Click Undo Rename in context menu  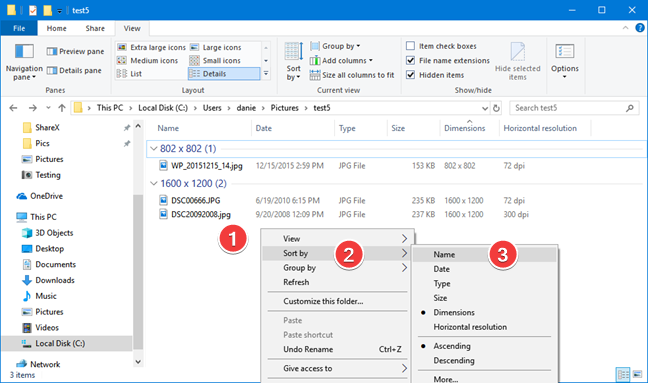pyautogui.click(x=338, y=350)
